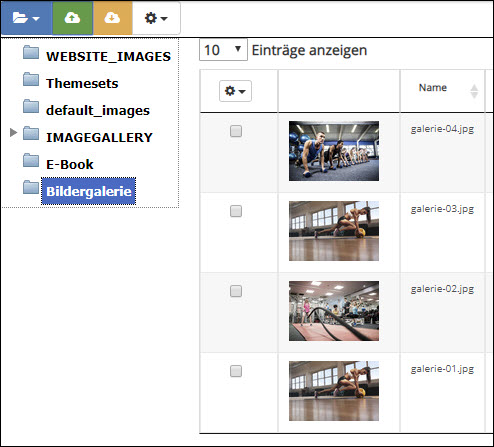The image size is (494, 447).
Task: Tick the galerie-03.jpg checkbox
Action: pyautogui.click(x=236, y=211)
